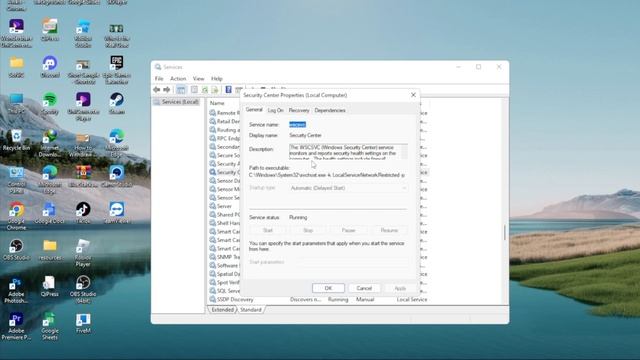This screenshot has height=360, width=640.
Task: Open View menu in Services
Action: pyautogui.click(x=198, y=78)
